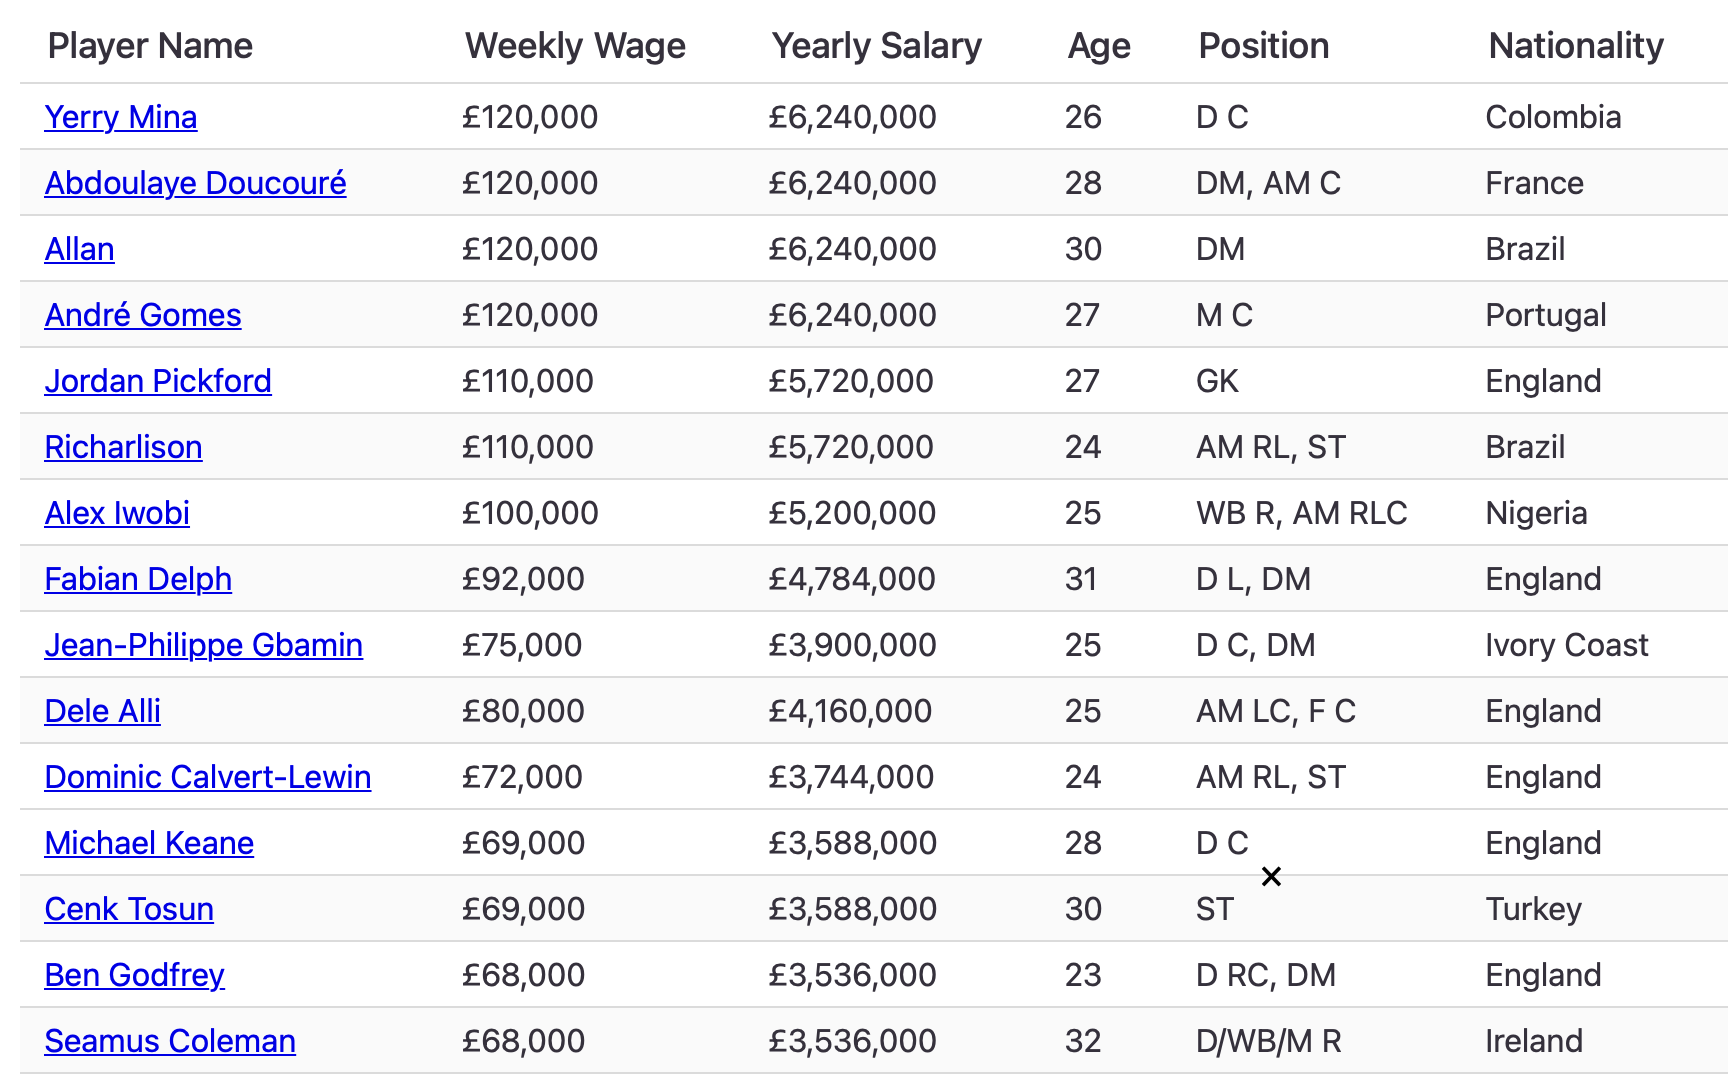Click the Nationality column header
Image resolution: width=1728 pixels, height=1090 pixels.
1576,46
